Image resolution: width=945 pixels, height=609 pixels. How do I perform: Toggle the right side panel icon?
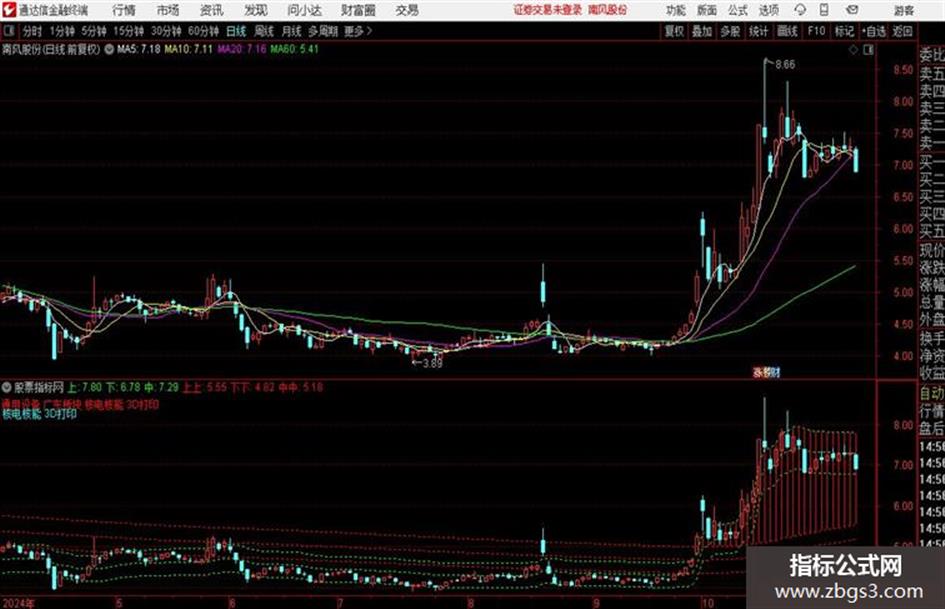[868, 50]
